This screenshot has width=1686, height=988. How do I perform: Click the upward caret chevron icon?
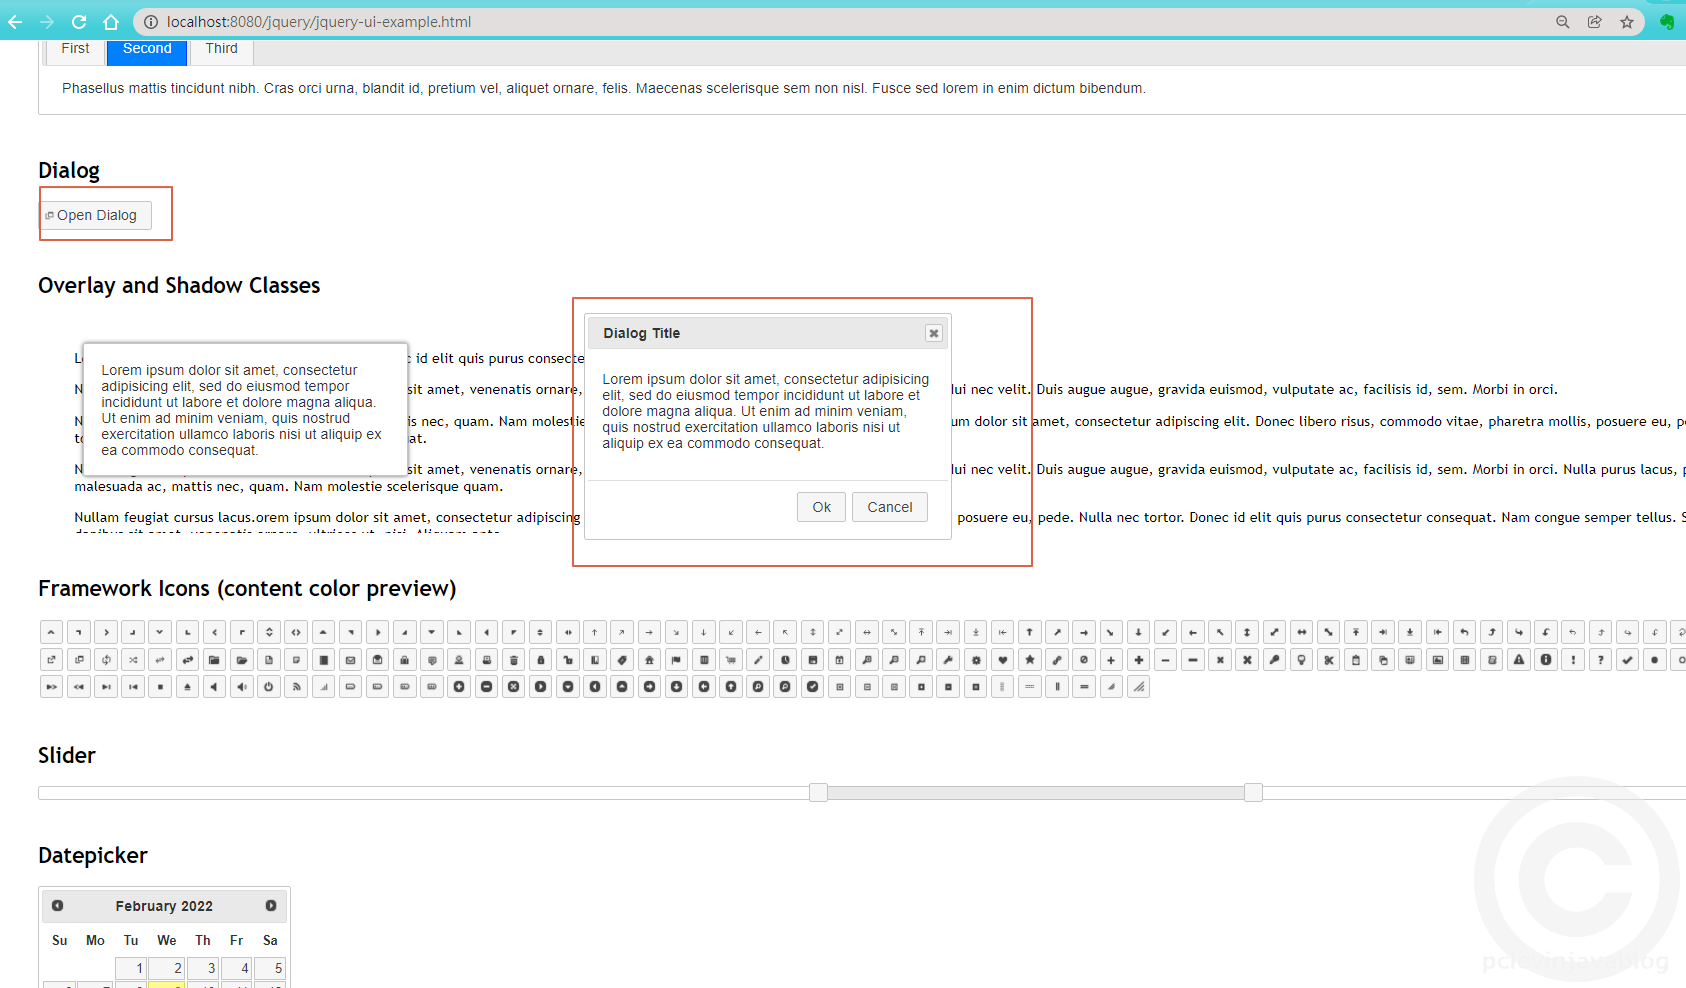[x=52, y=632]
